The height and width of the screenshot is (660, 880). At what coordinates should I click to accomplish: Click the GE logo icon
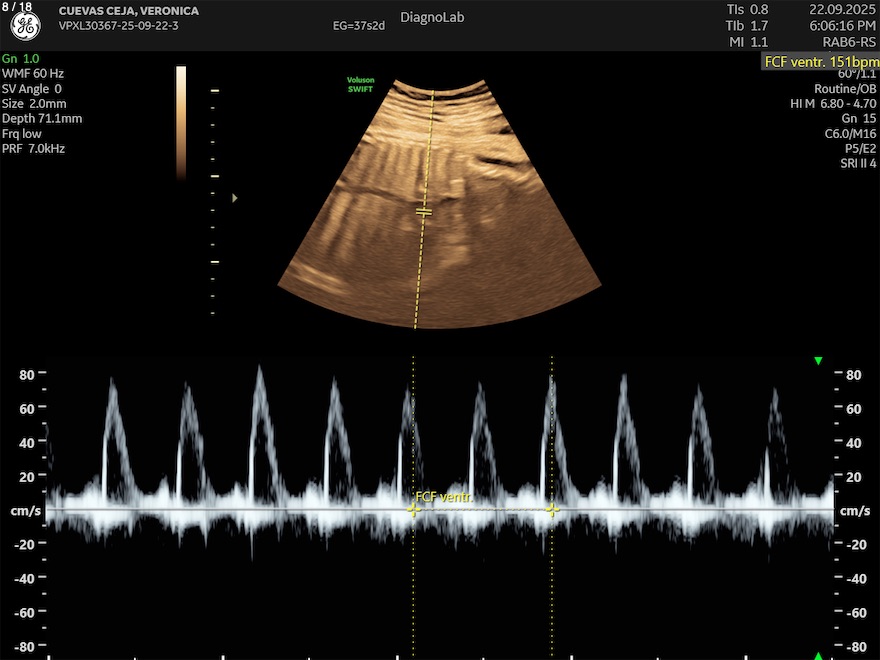click(25, 26)
